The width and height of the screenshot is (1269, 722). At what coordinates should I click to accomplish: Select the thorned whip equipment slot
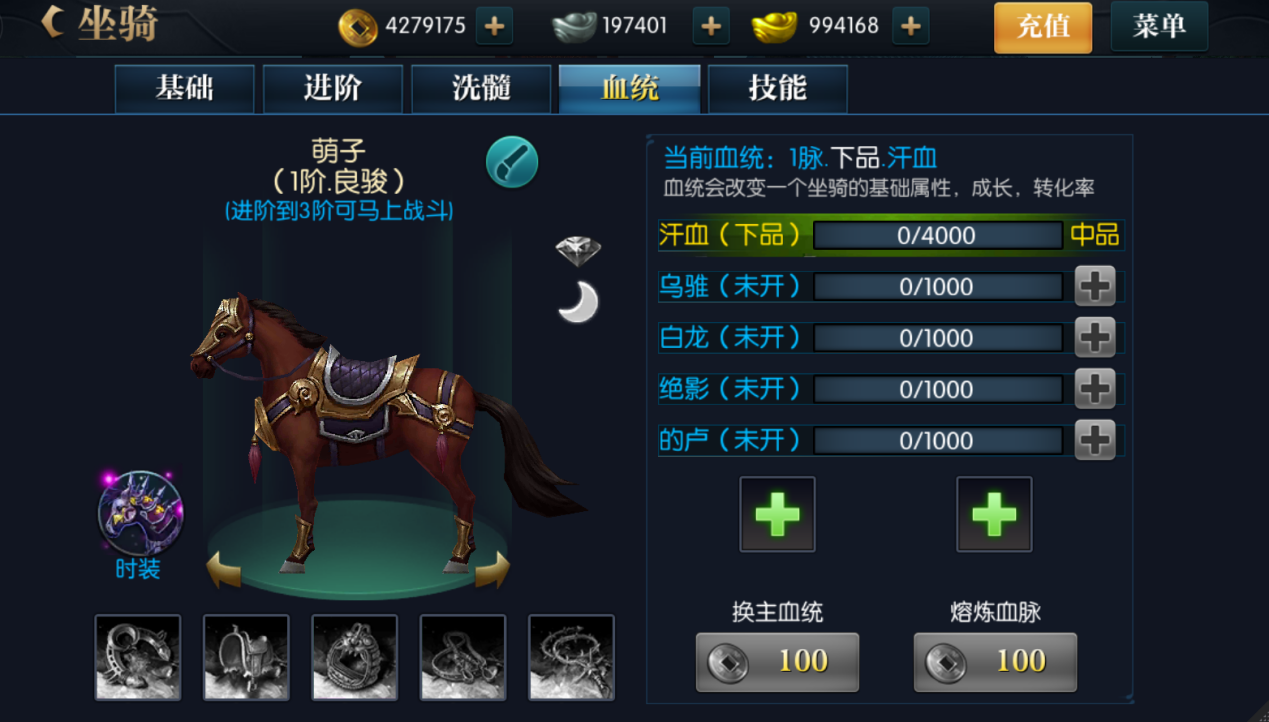571,657
